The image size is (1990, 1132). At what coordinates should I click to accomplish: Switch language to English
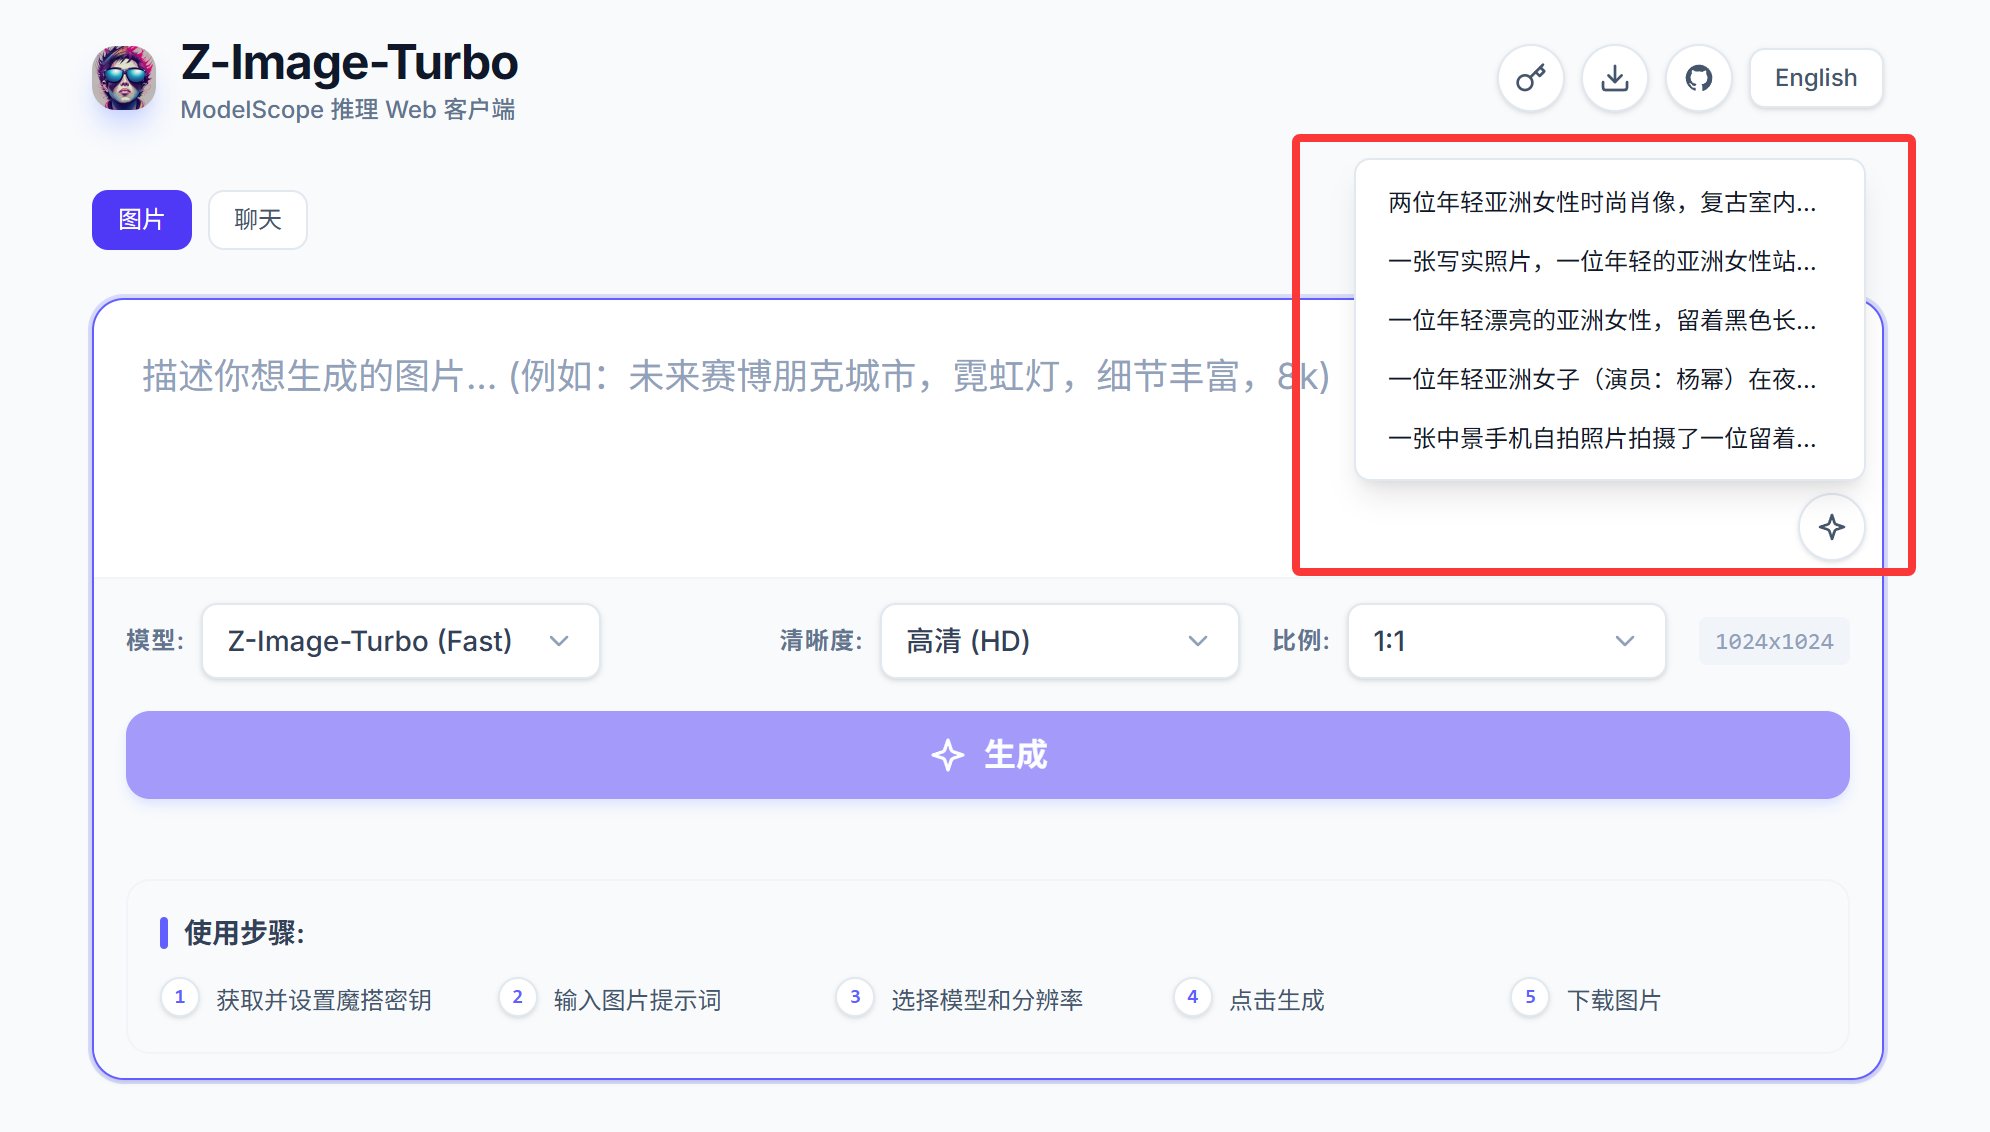pyautogui.click(x=1815, y=78)
